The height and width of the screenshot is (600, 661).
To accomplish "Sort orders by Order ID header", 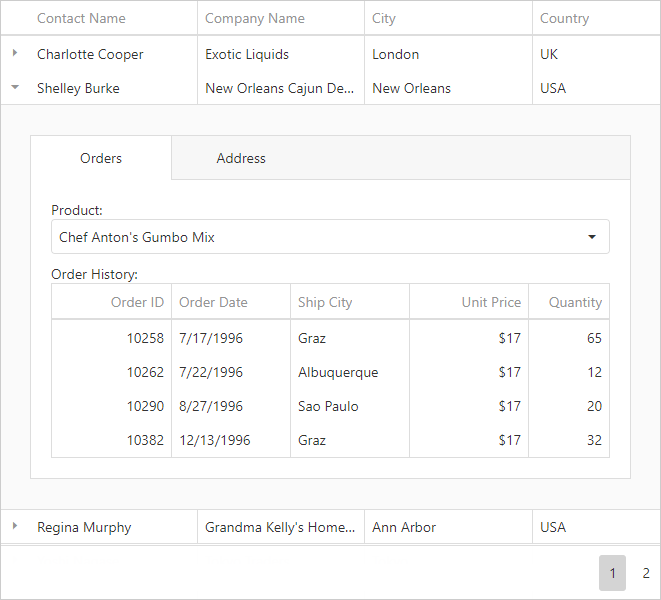I will [x=137, y=302].
